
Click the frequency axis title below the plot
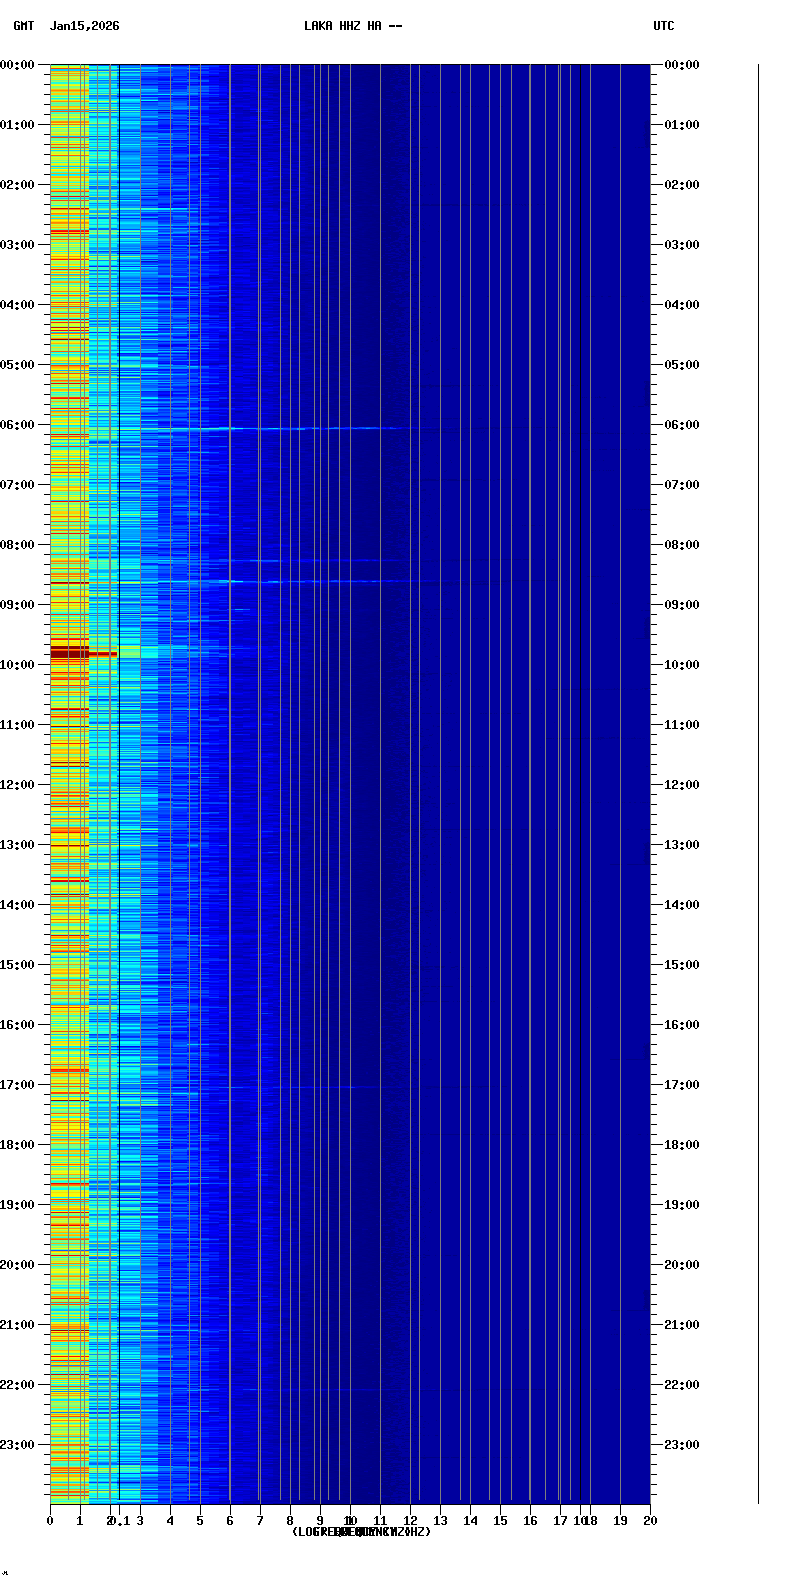[361, 1532]
